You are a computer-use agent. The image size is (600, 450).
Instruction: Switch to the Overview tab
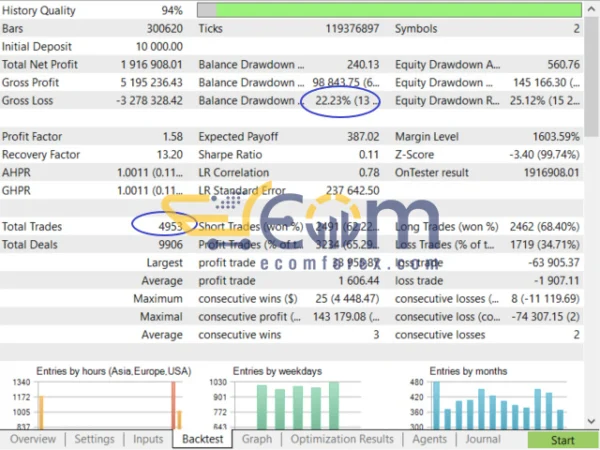click(33, 439)
